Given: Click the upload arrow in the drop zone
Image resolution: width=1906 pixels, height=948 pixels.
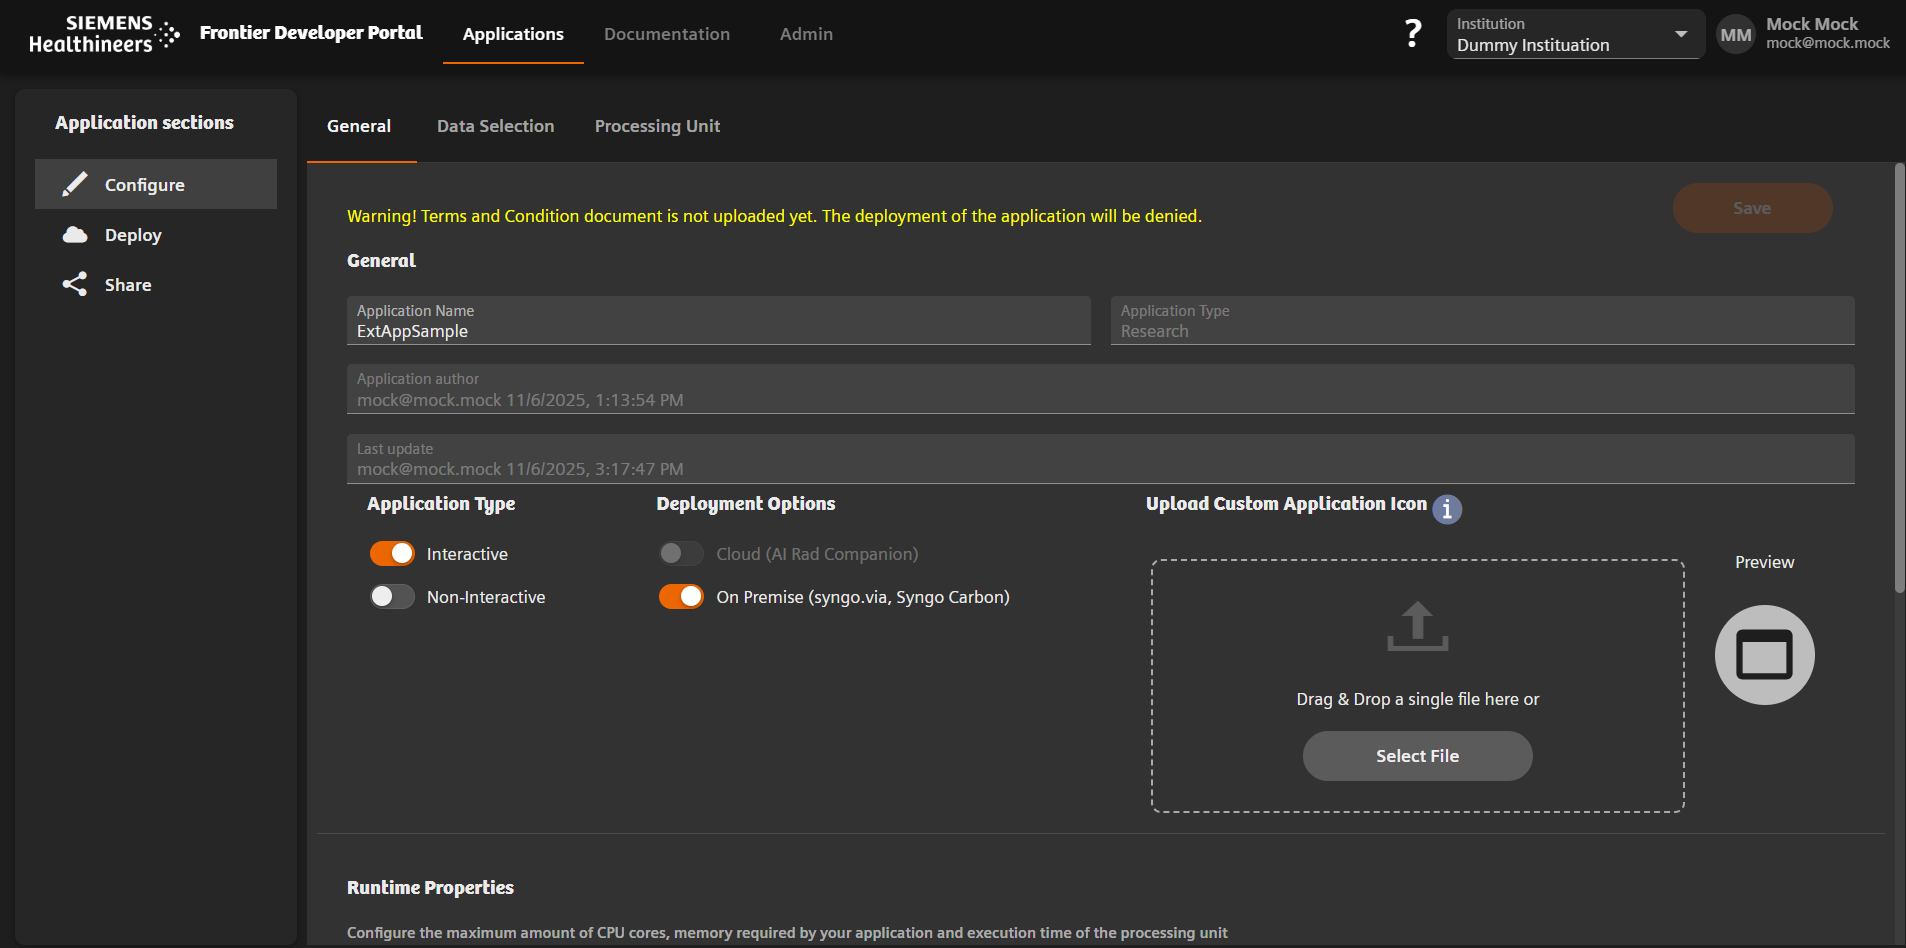Looking at the screenshot, I should tap(1417, 627).
